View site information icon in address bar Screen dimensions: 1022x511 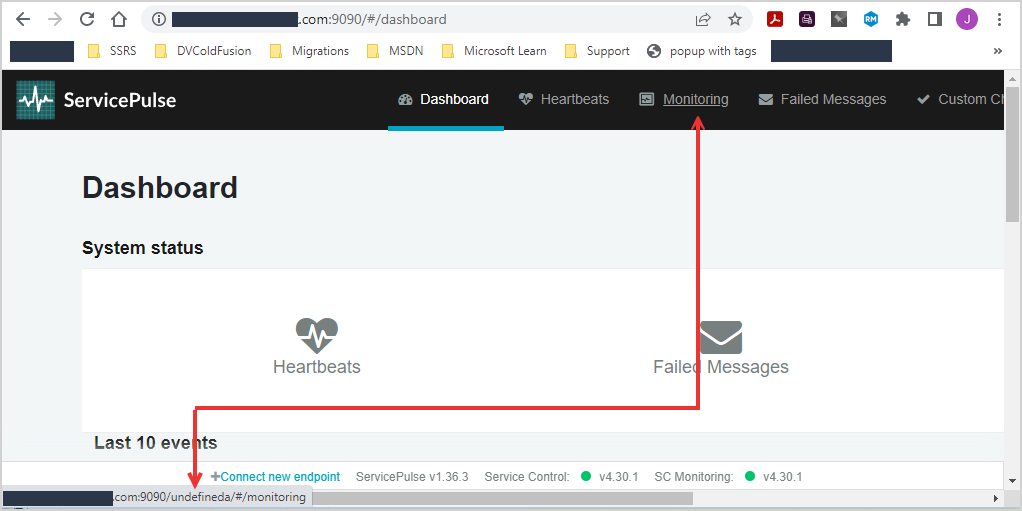(x=158, y=20)
